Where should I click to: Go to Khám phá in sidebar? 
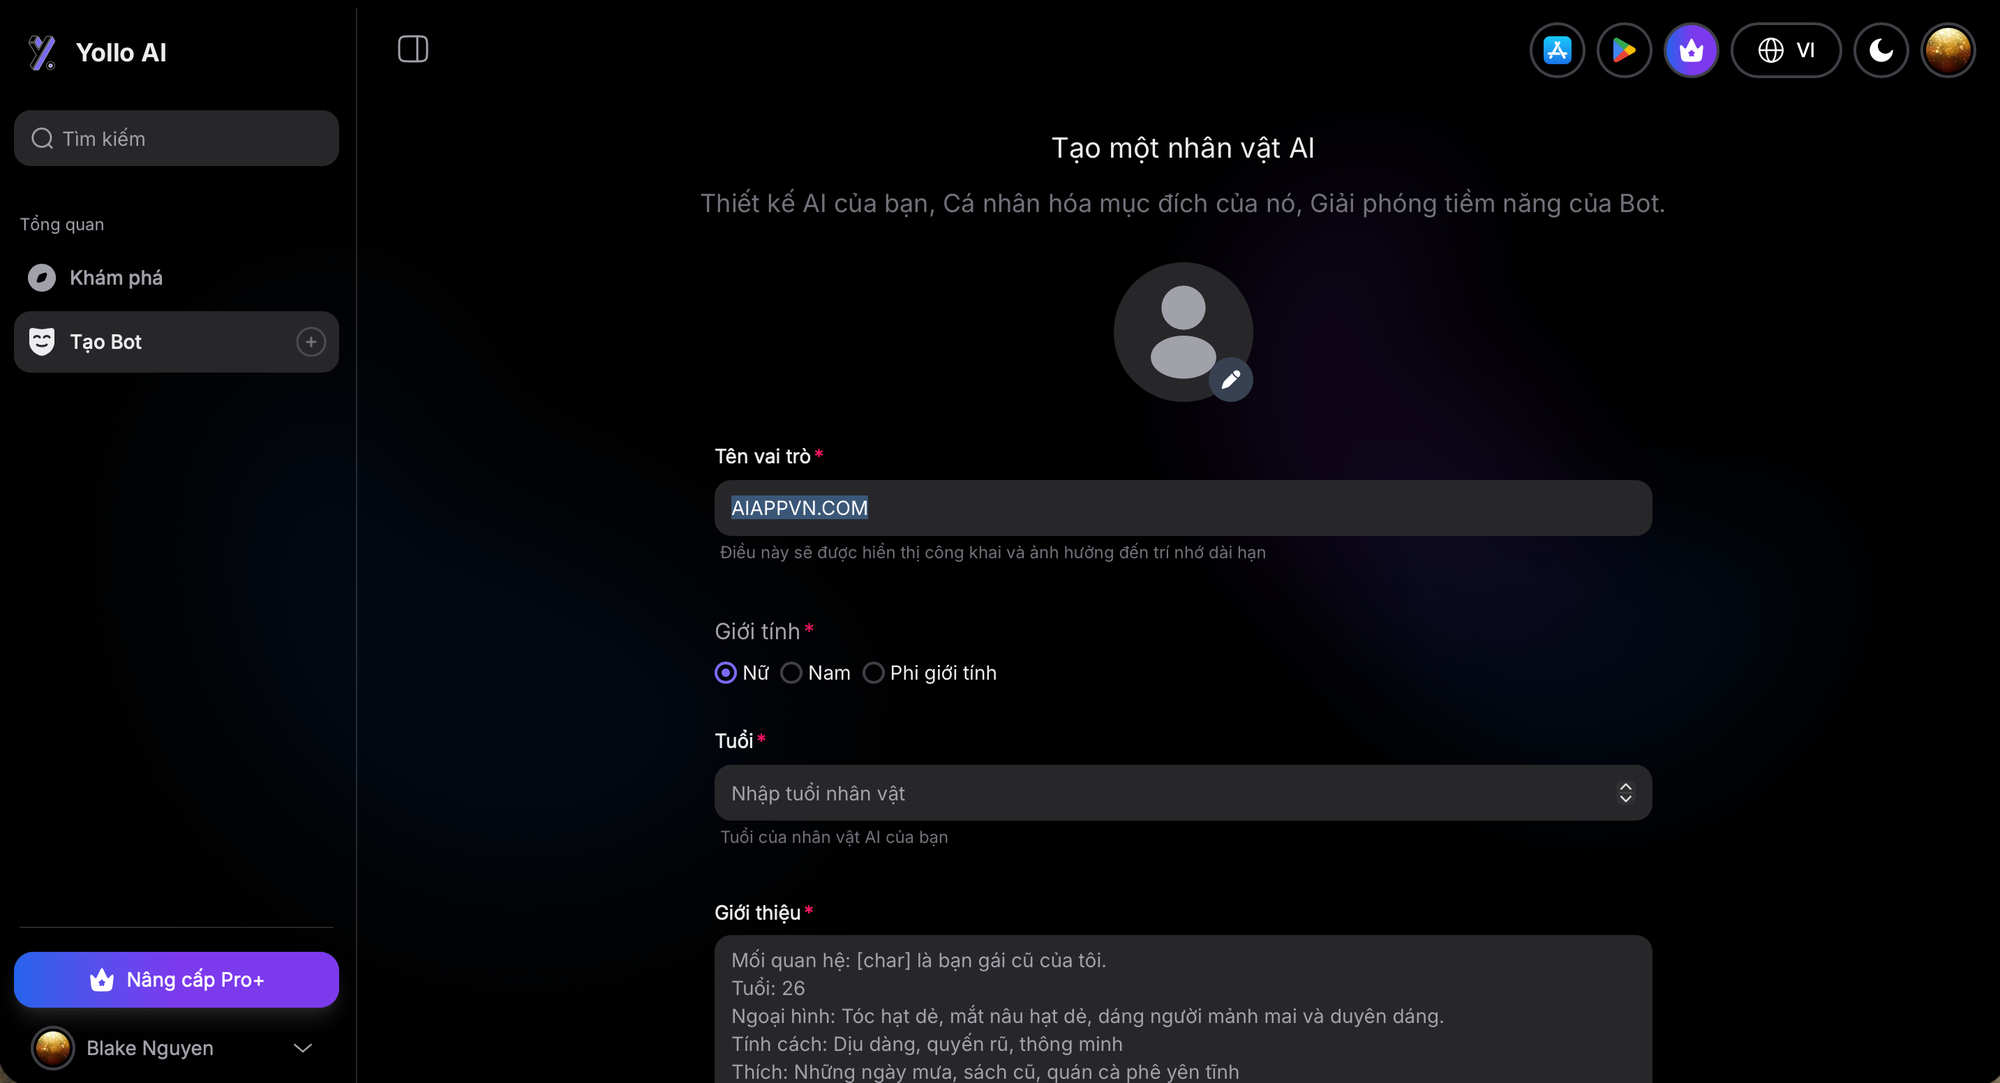(116, 278)
